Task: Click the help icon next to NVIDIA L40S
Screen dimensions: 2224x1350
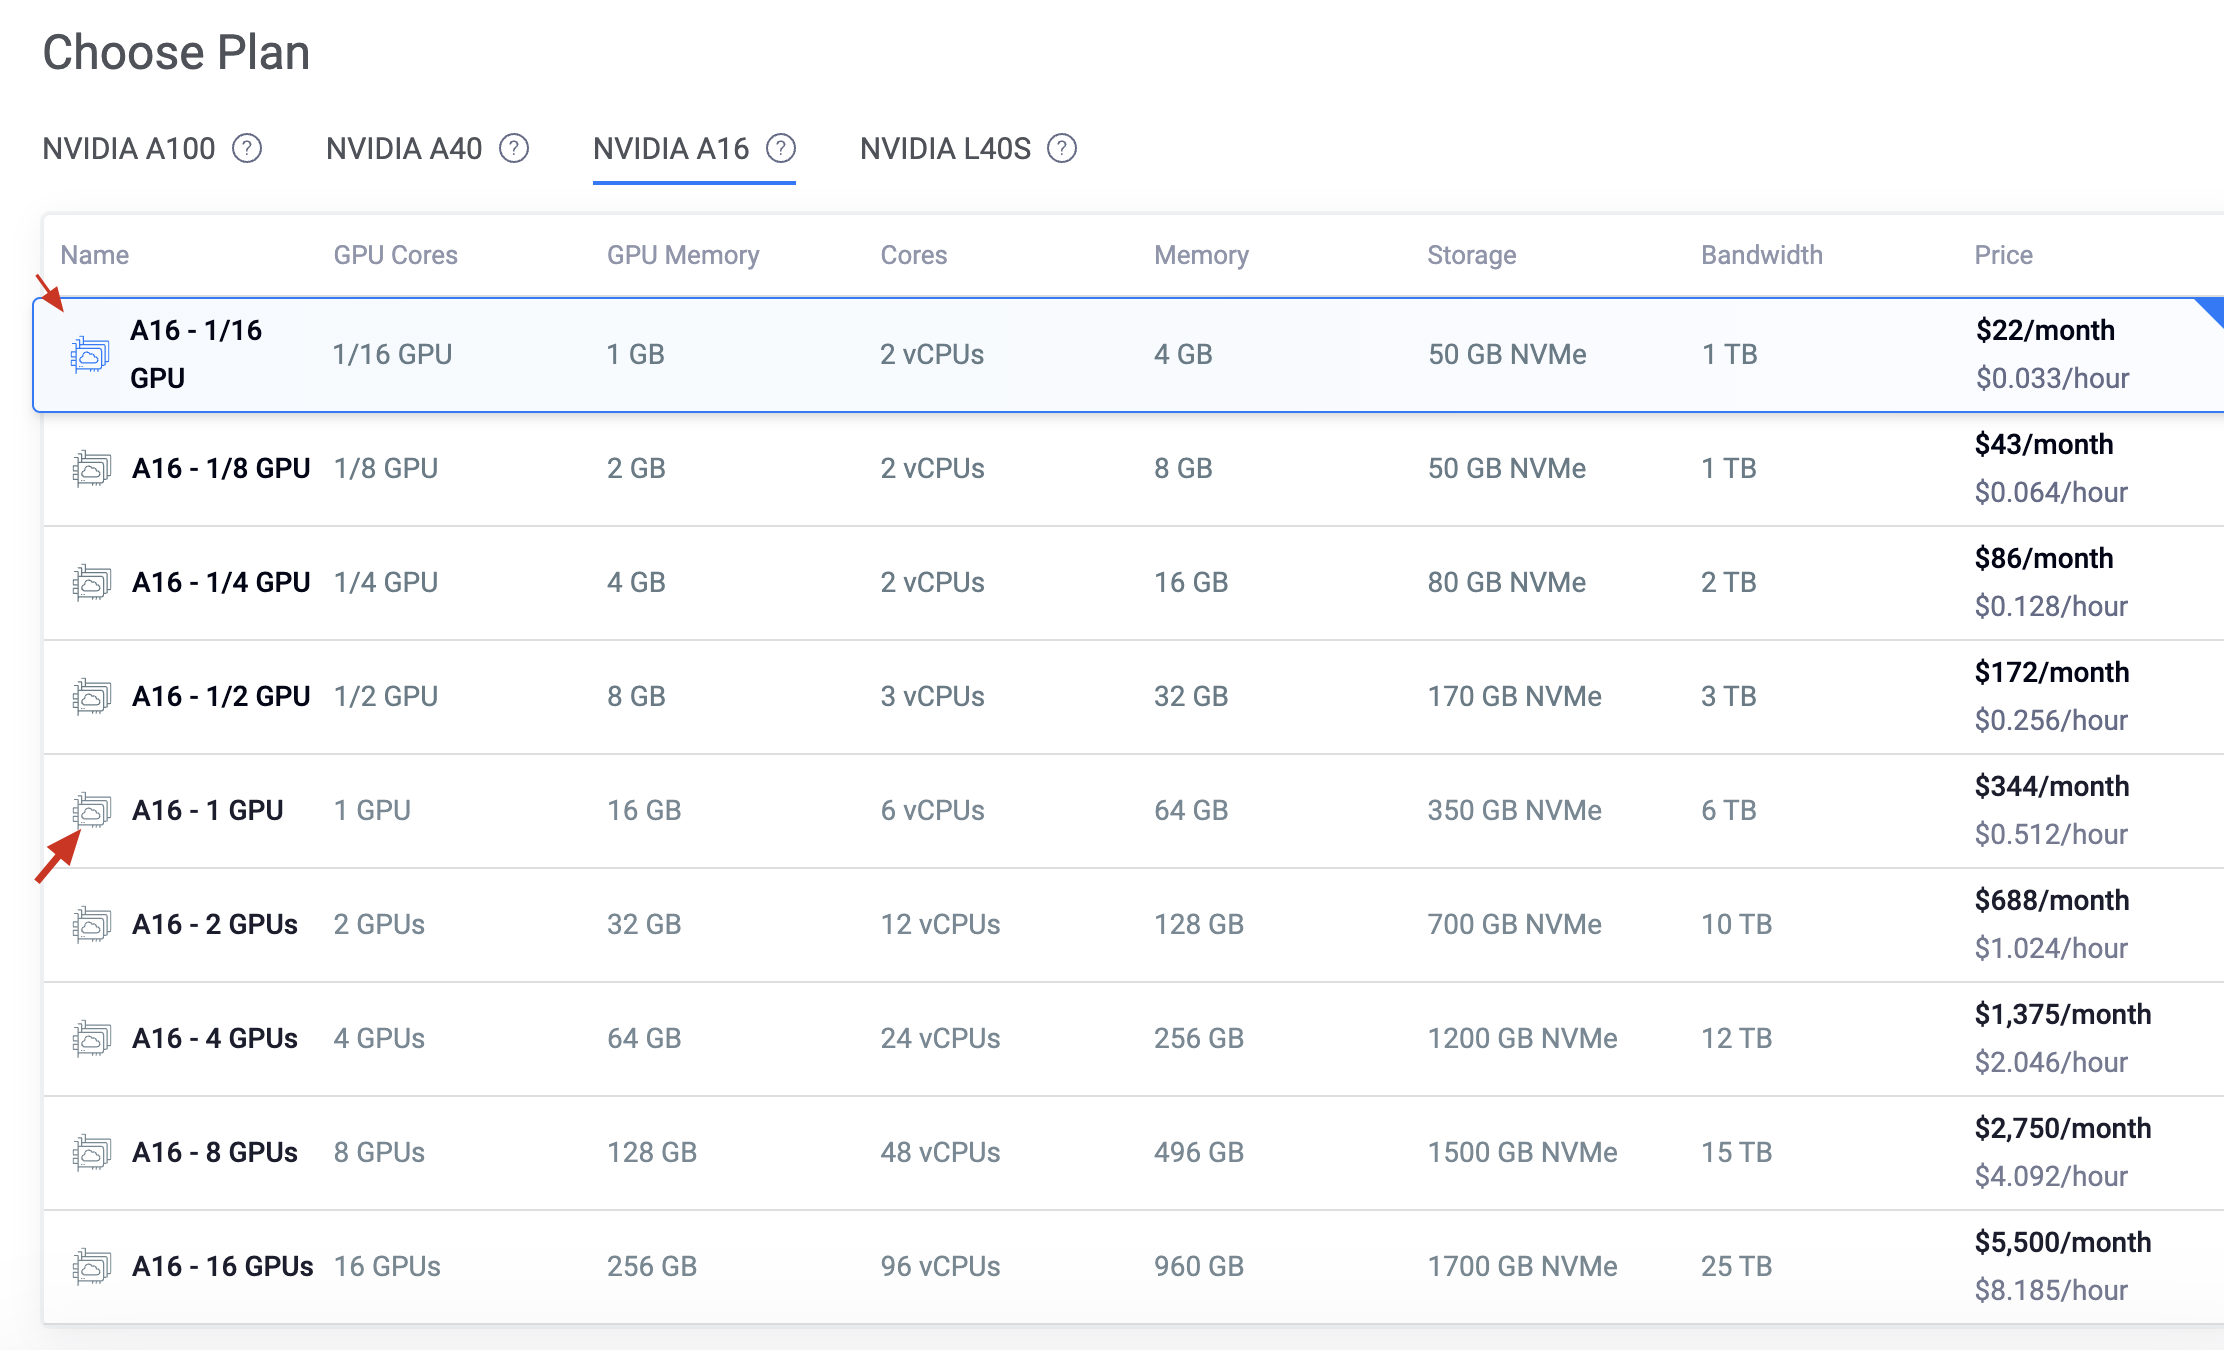Action: [x=1062, y=149]
